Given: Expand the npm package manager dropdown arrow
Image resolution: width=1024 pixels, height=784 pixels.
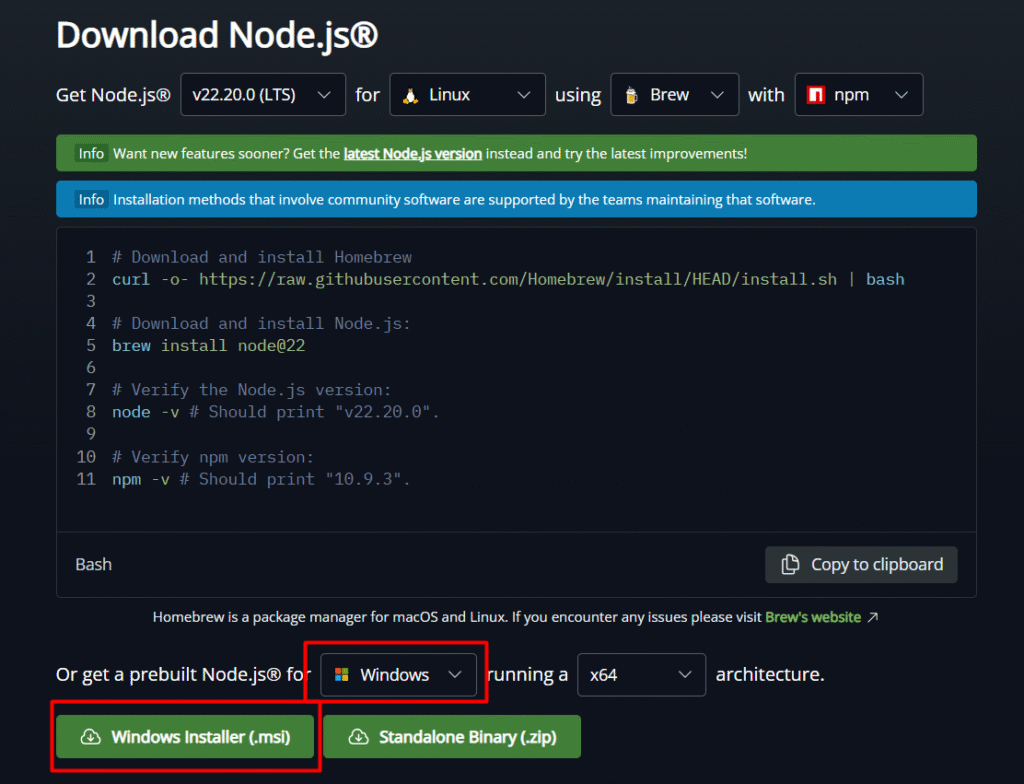Looking at the screenshot, I should click(x=901, y=95).
